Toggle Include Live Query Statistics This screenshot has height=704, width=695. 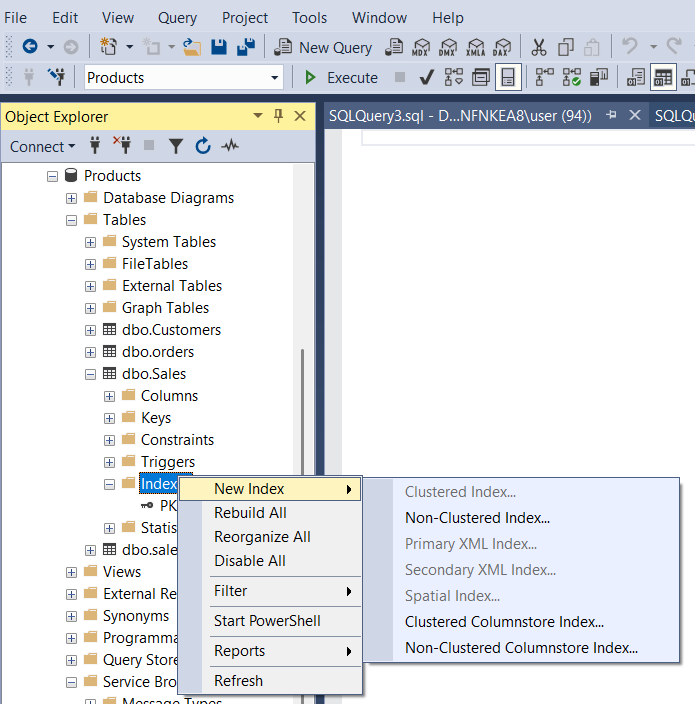pos(572,77)
